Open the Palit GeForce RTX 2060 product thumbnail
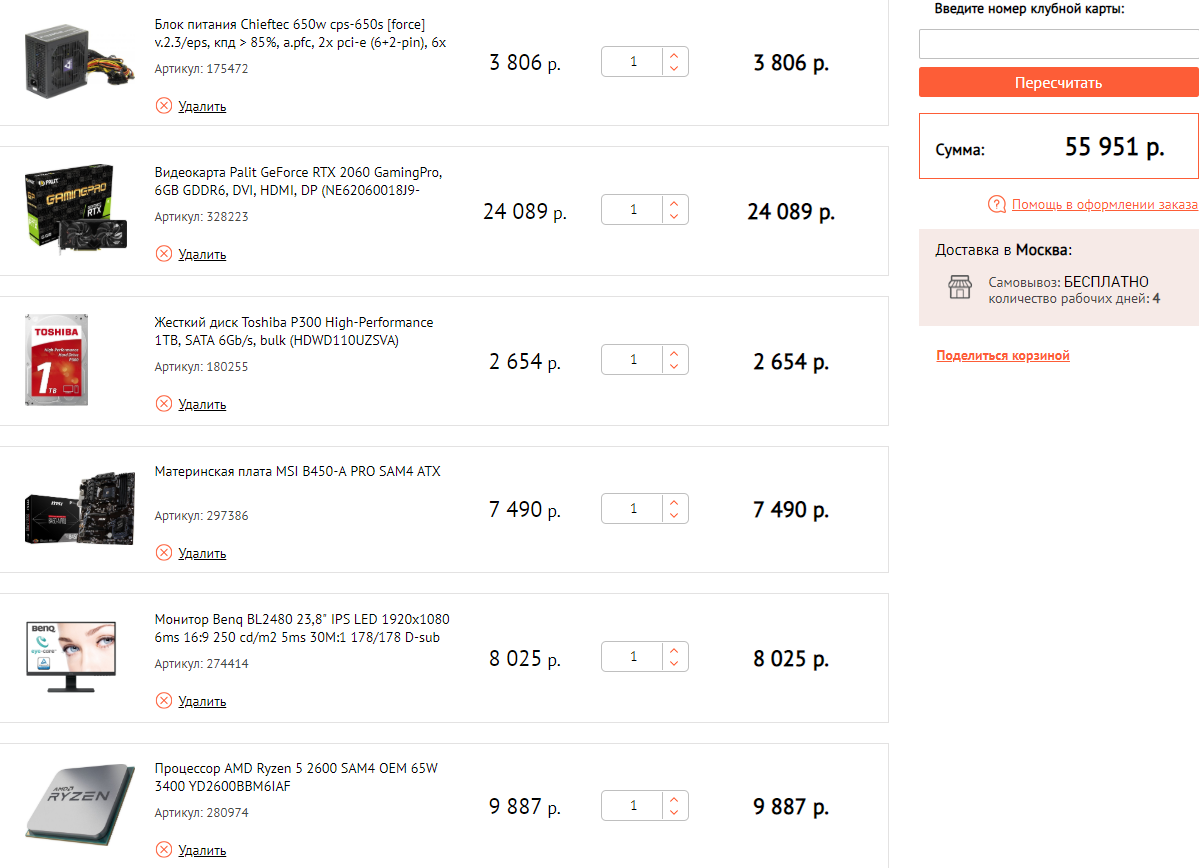 [x=69, y=211]
